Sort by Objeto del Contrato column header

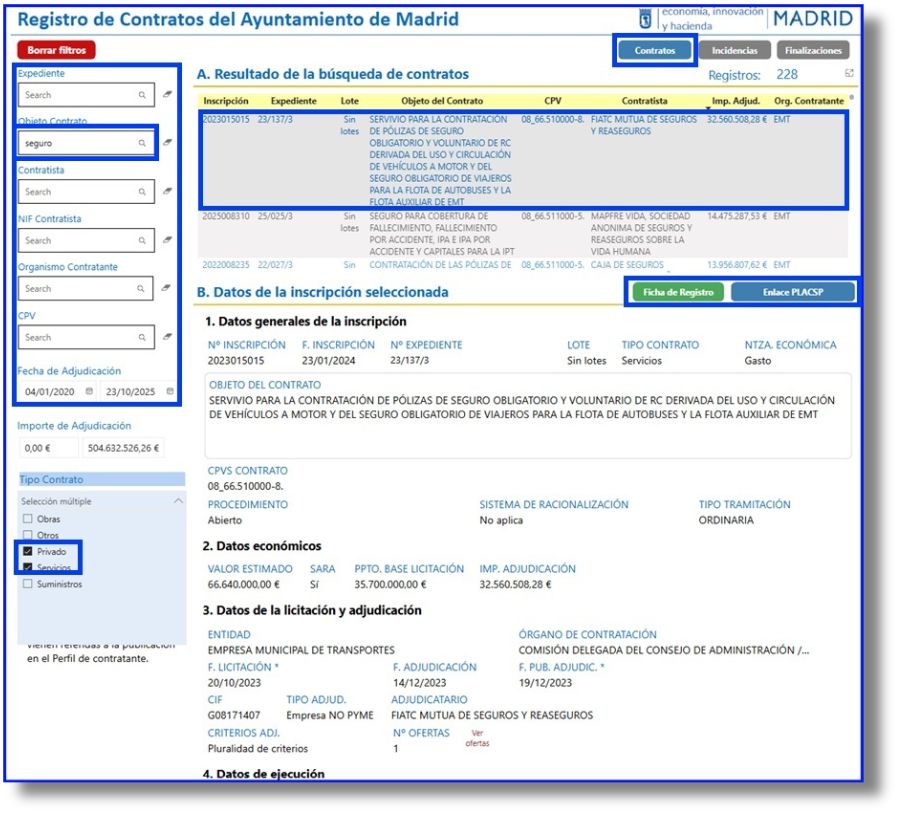442,101
